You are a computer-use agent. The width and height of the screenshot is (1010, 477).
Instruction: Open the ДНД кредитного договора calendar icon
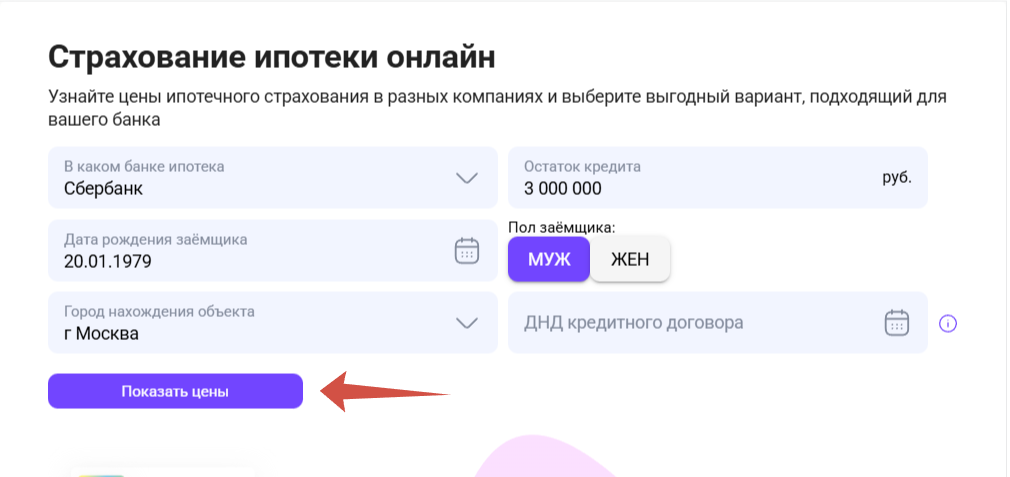pyautogui.click(x=896, y=323)
